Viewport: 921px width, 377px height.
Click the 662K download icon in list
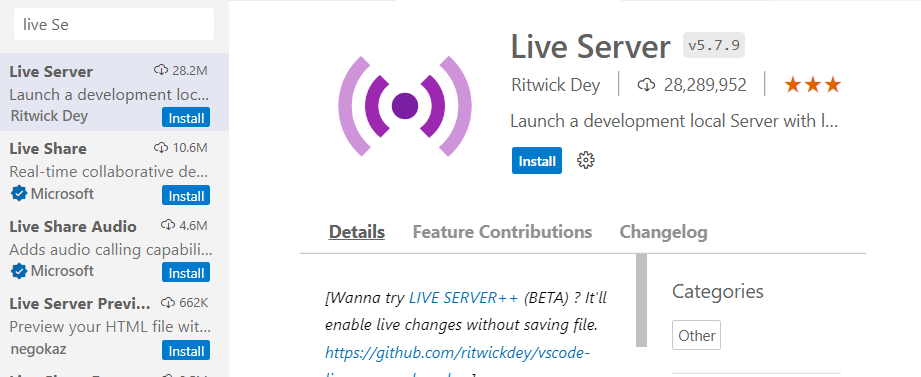point(168,303)
